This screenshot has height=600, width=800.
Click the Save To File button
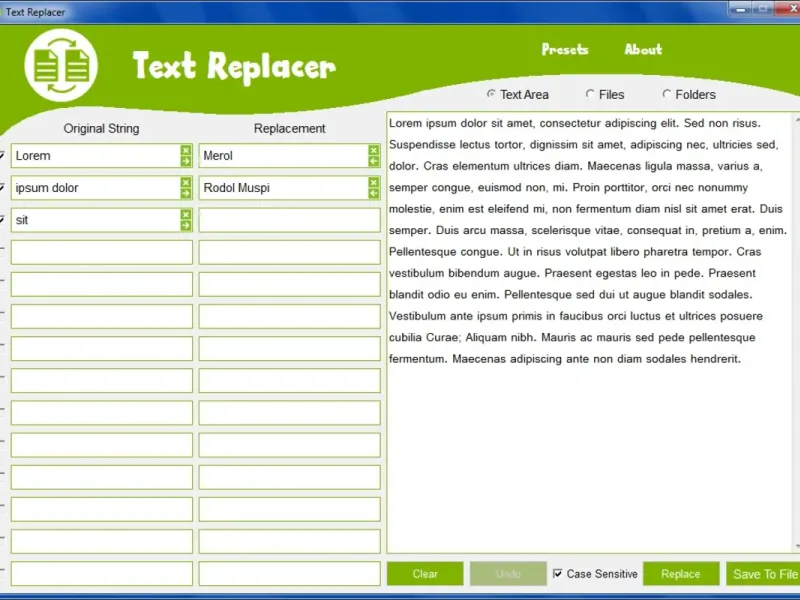click(763, 574)
